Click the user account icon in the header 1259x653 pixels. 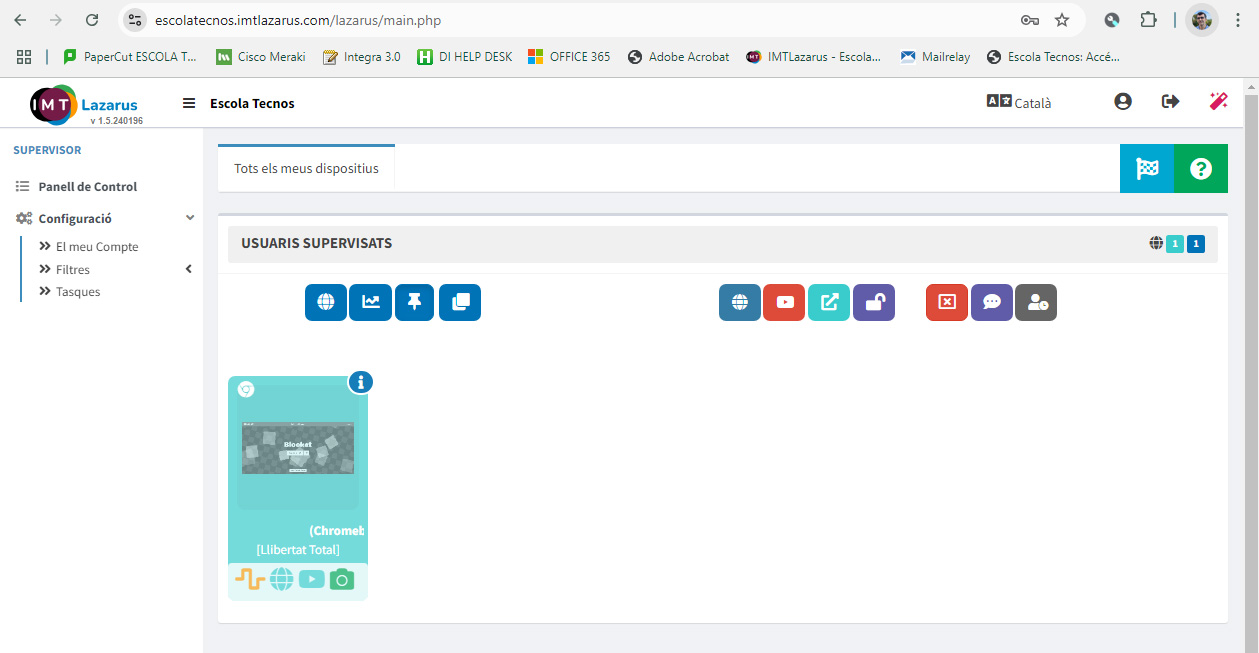[1123, 101]
